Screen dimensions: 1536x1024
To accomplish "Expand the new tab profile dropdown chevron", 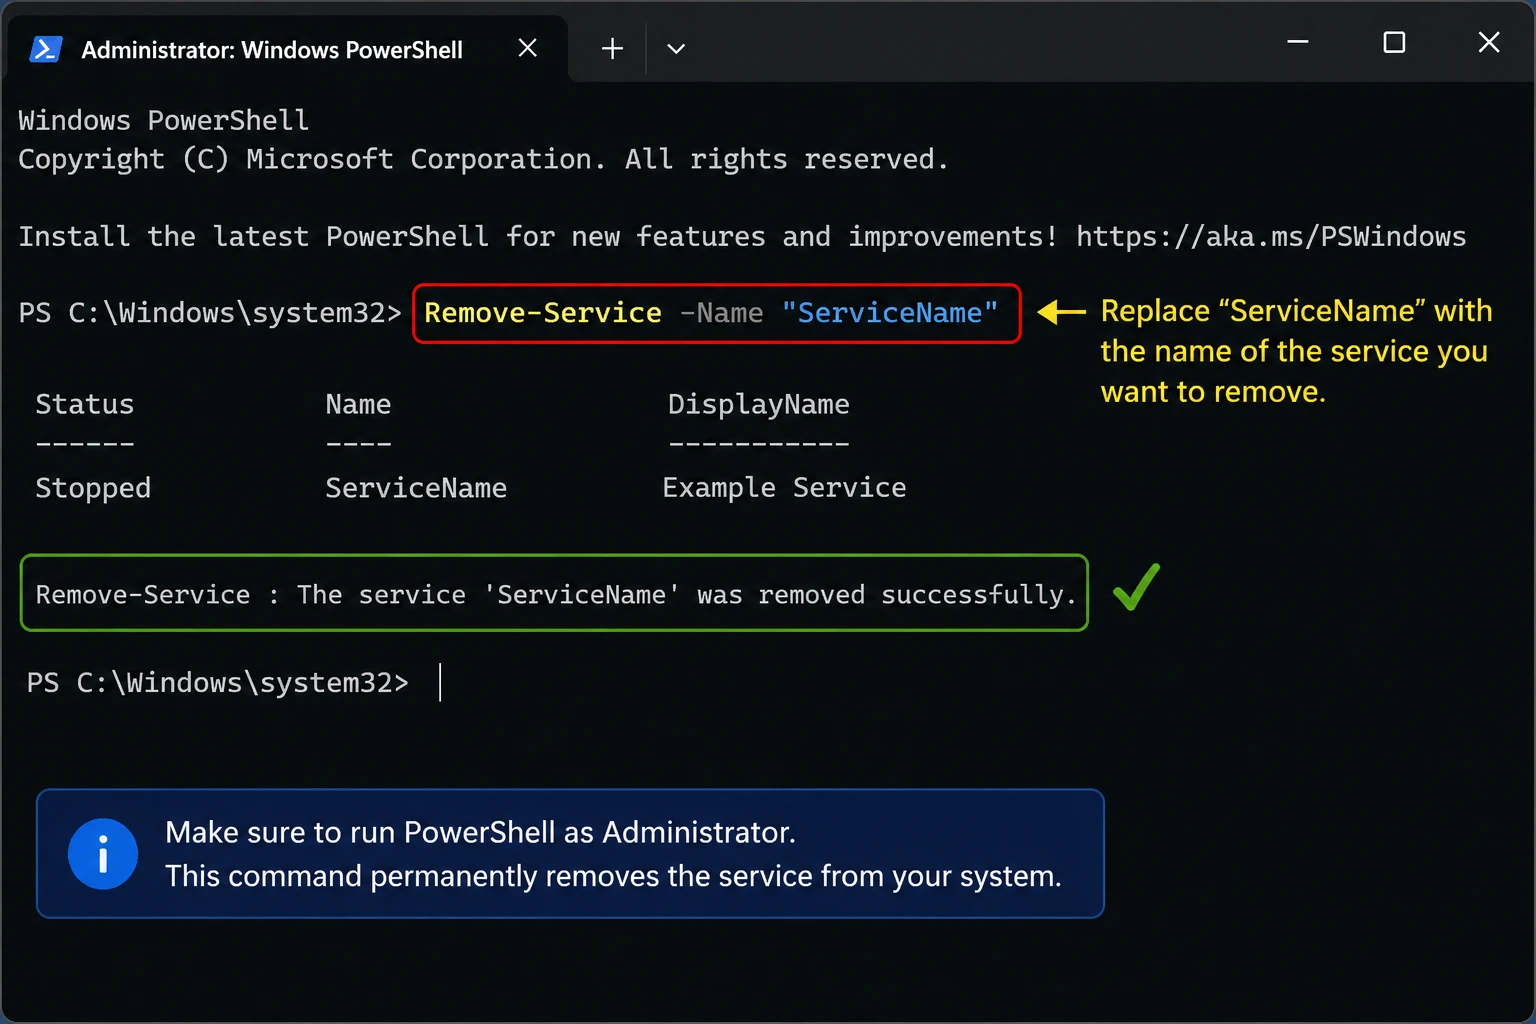I will (676, 48).
